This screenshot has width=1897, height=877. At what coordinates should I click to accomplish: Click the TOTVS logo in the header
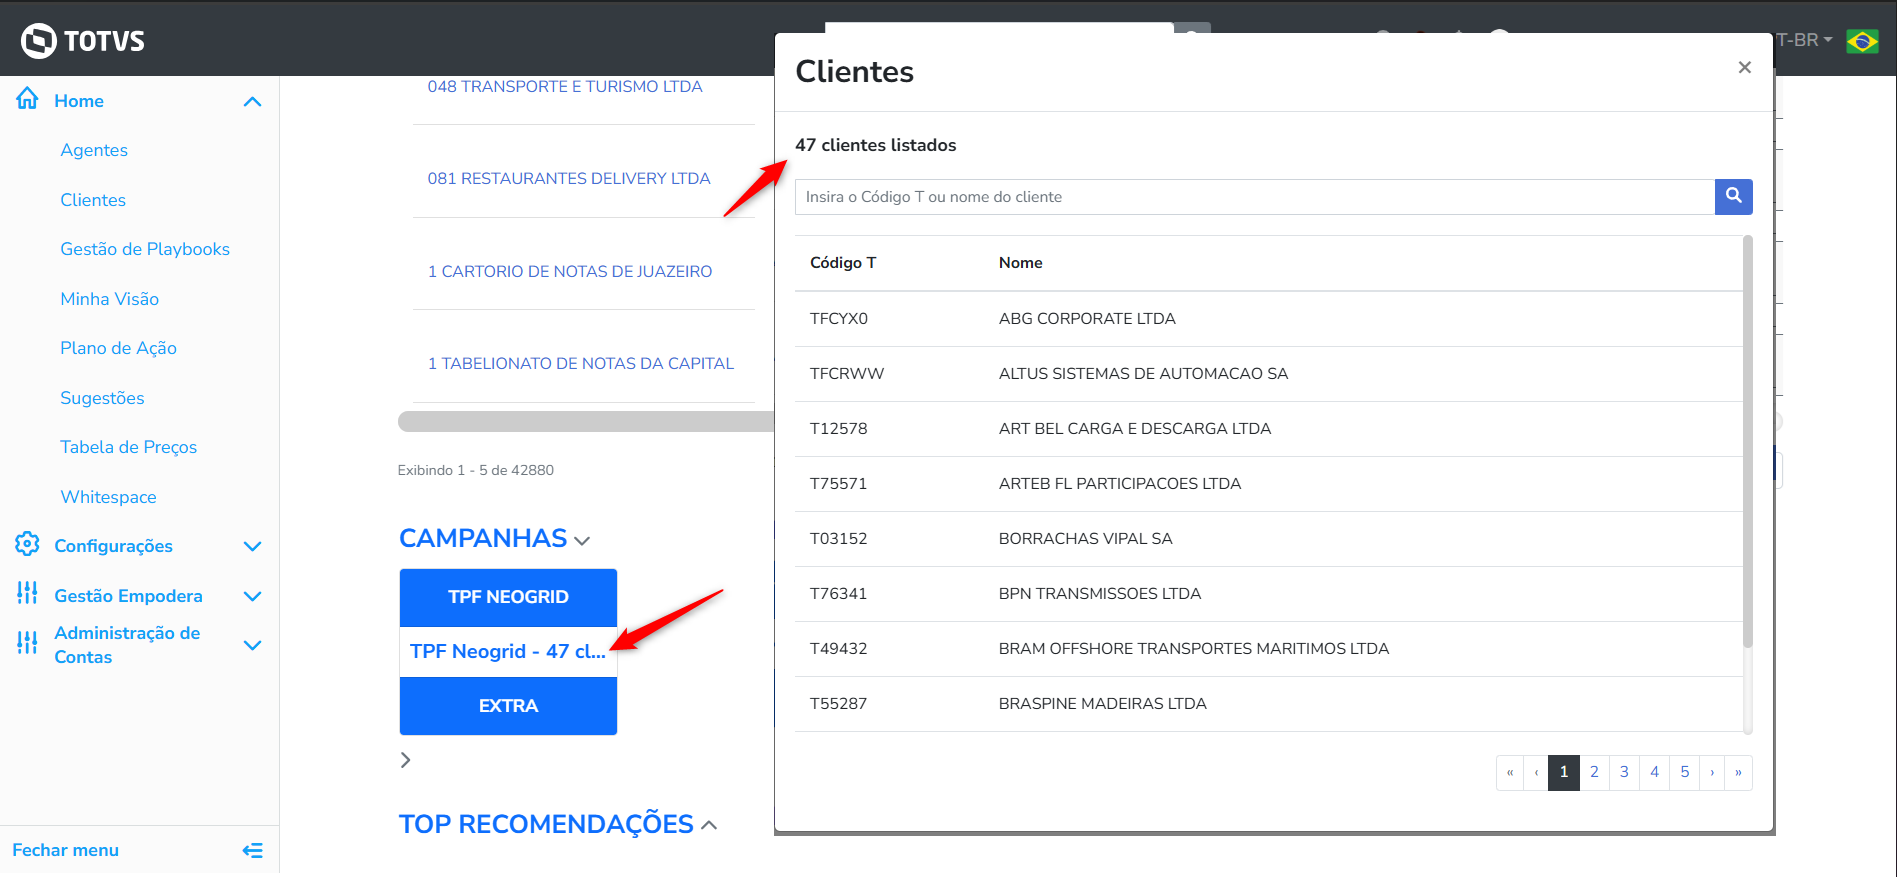click(83, 40)
